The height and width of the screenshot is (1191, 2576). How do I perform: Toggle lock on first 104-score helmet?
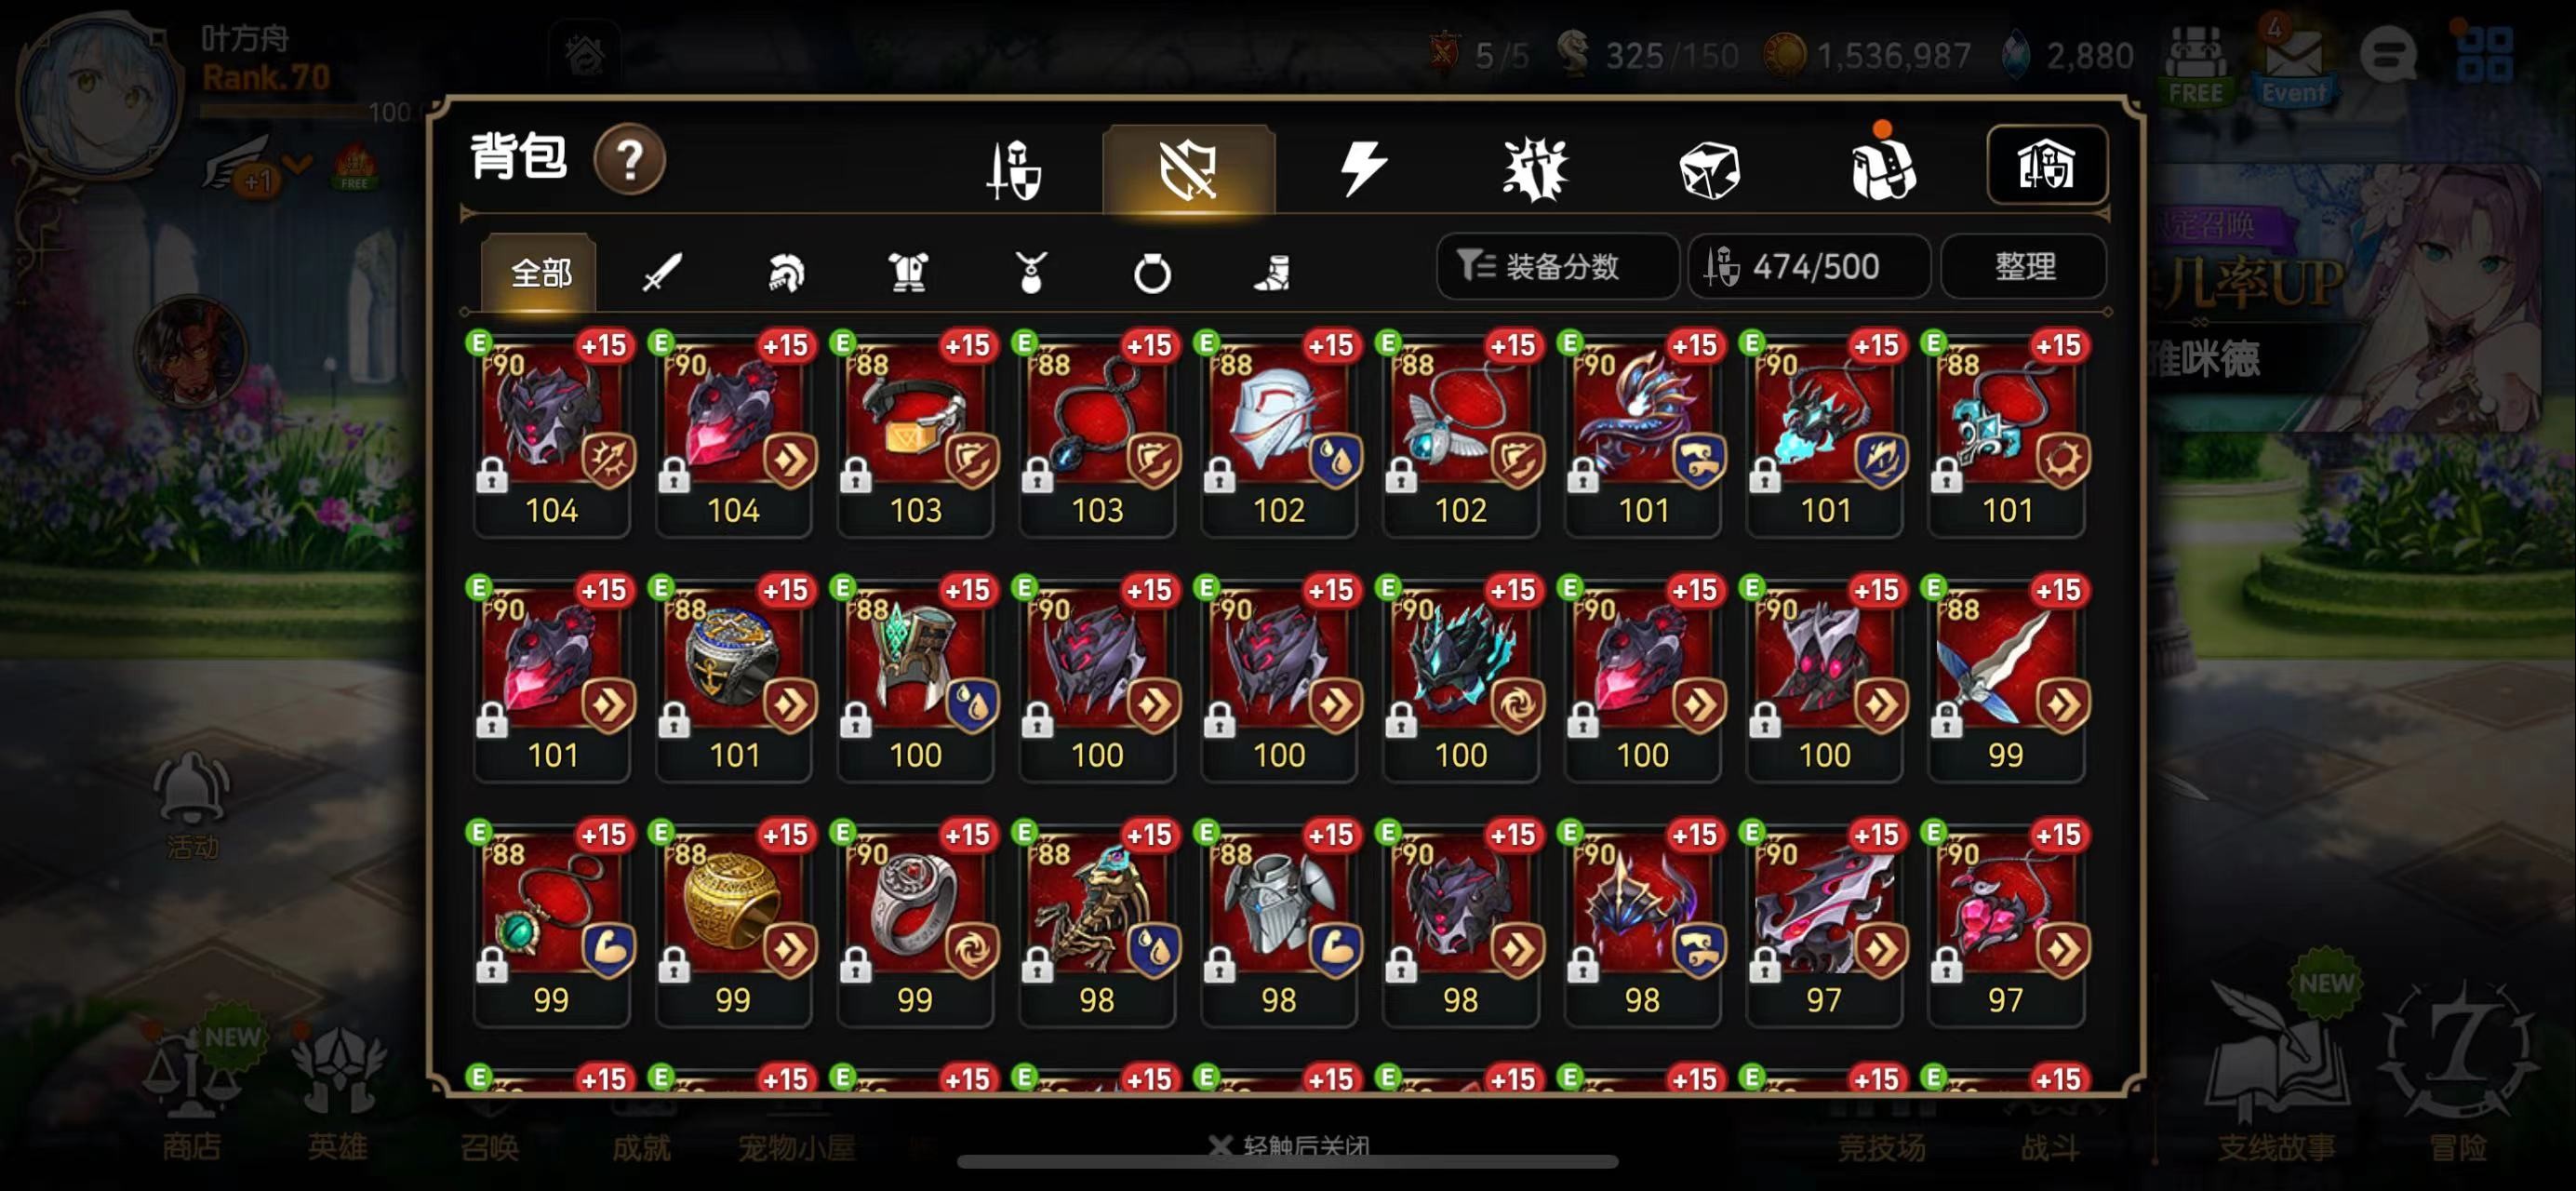click(x=491, y=476)
